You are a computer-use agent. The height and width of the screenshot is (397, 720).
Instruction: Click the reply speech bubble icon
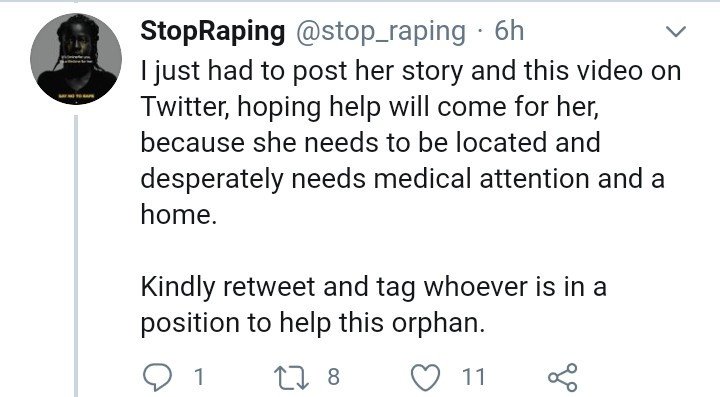(157, 377)
